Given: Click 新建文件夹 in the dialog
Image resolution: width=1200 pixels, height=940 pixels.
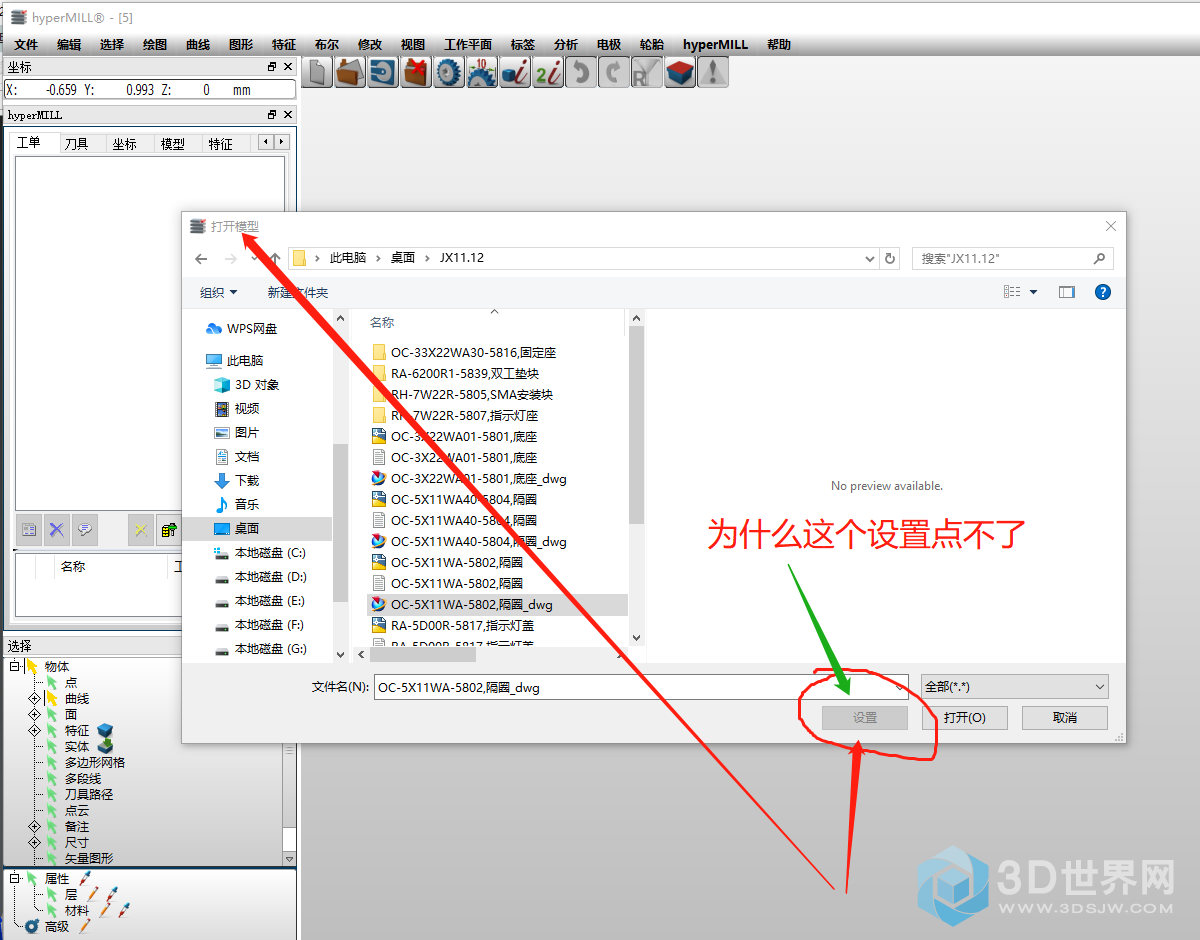Looking at the screenshot, I should tap(297, 292).
